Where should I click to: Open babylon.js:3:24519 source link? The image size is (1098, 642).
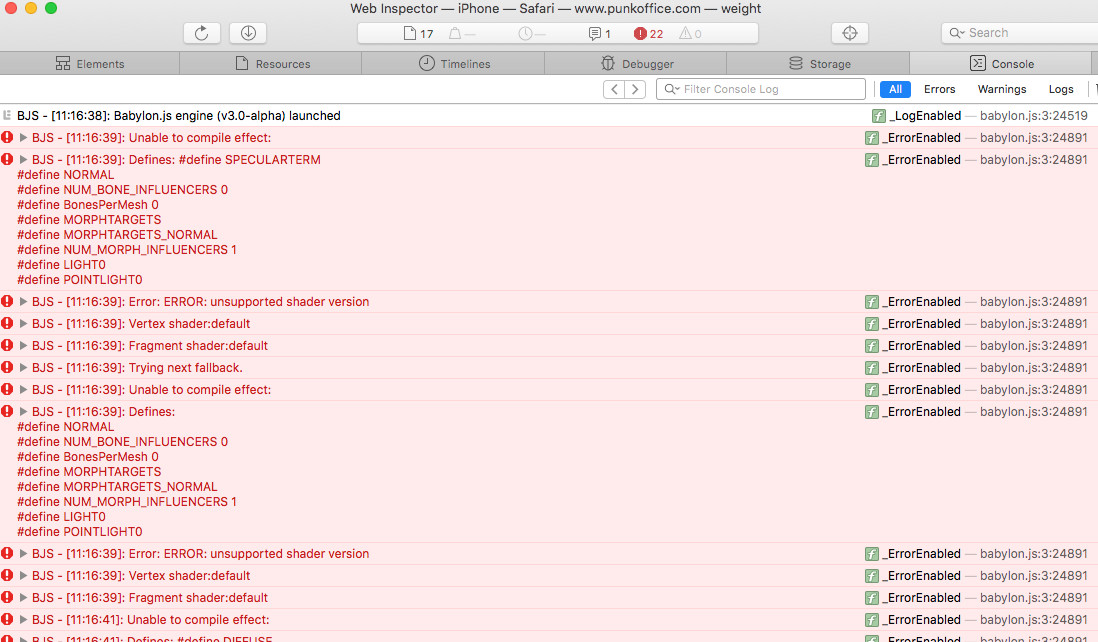(1034, 116)
